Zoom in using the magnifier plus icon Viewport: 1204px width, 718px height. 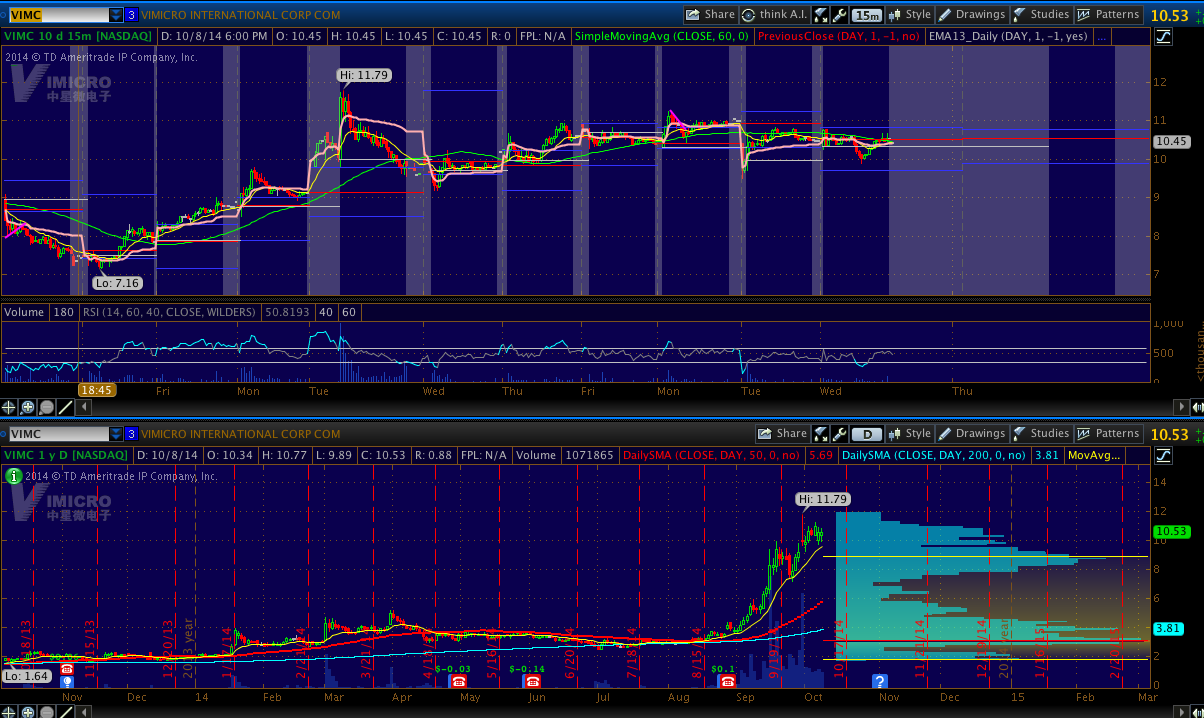pyautogui.click(x=28, y=407)
